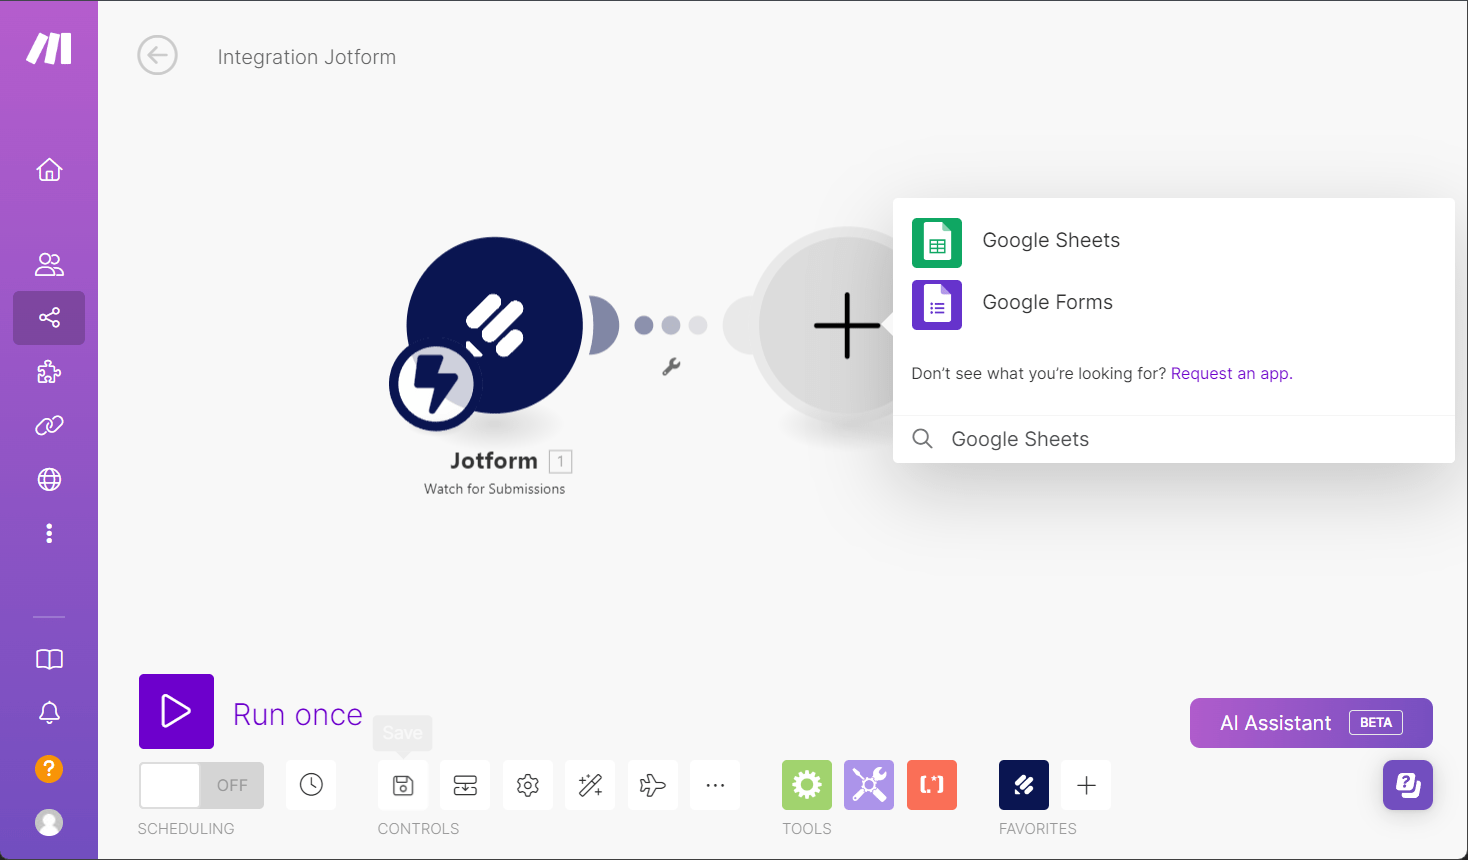Viewport: 1468px width, 860px height.
Task: Click the wrench icon on the route
Action: click(x=671, y=367)
